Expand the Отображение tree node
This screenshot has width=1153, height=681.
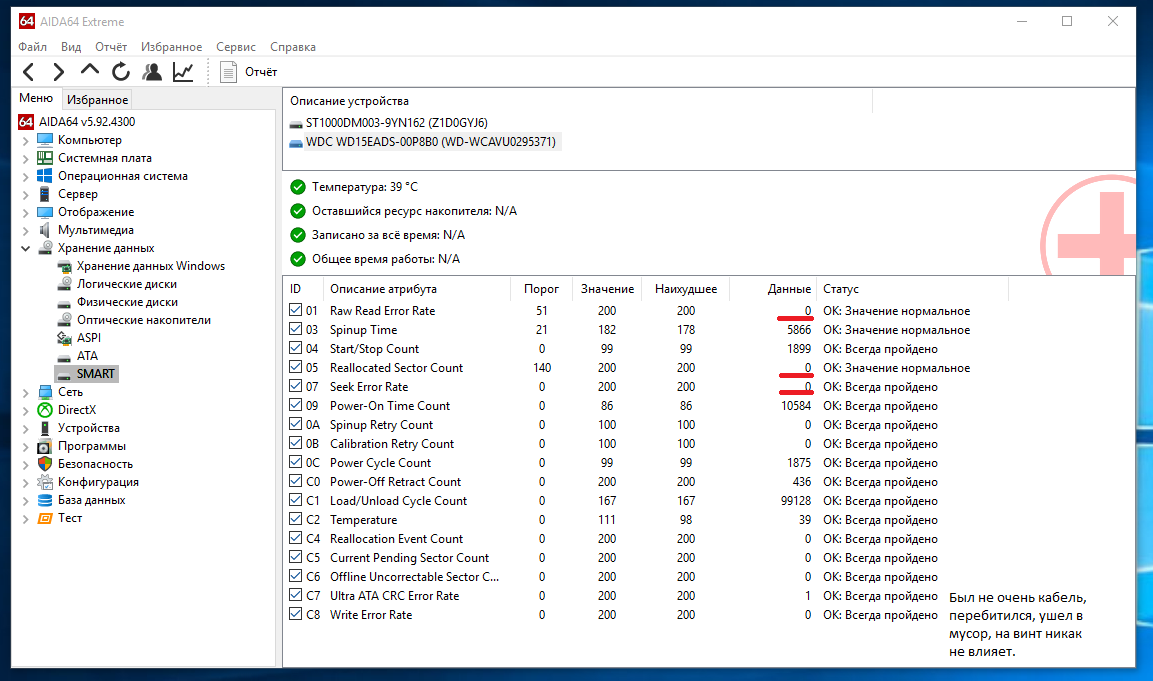[x=26, y=213]
